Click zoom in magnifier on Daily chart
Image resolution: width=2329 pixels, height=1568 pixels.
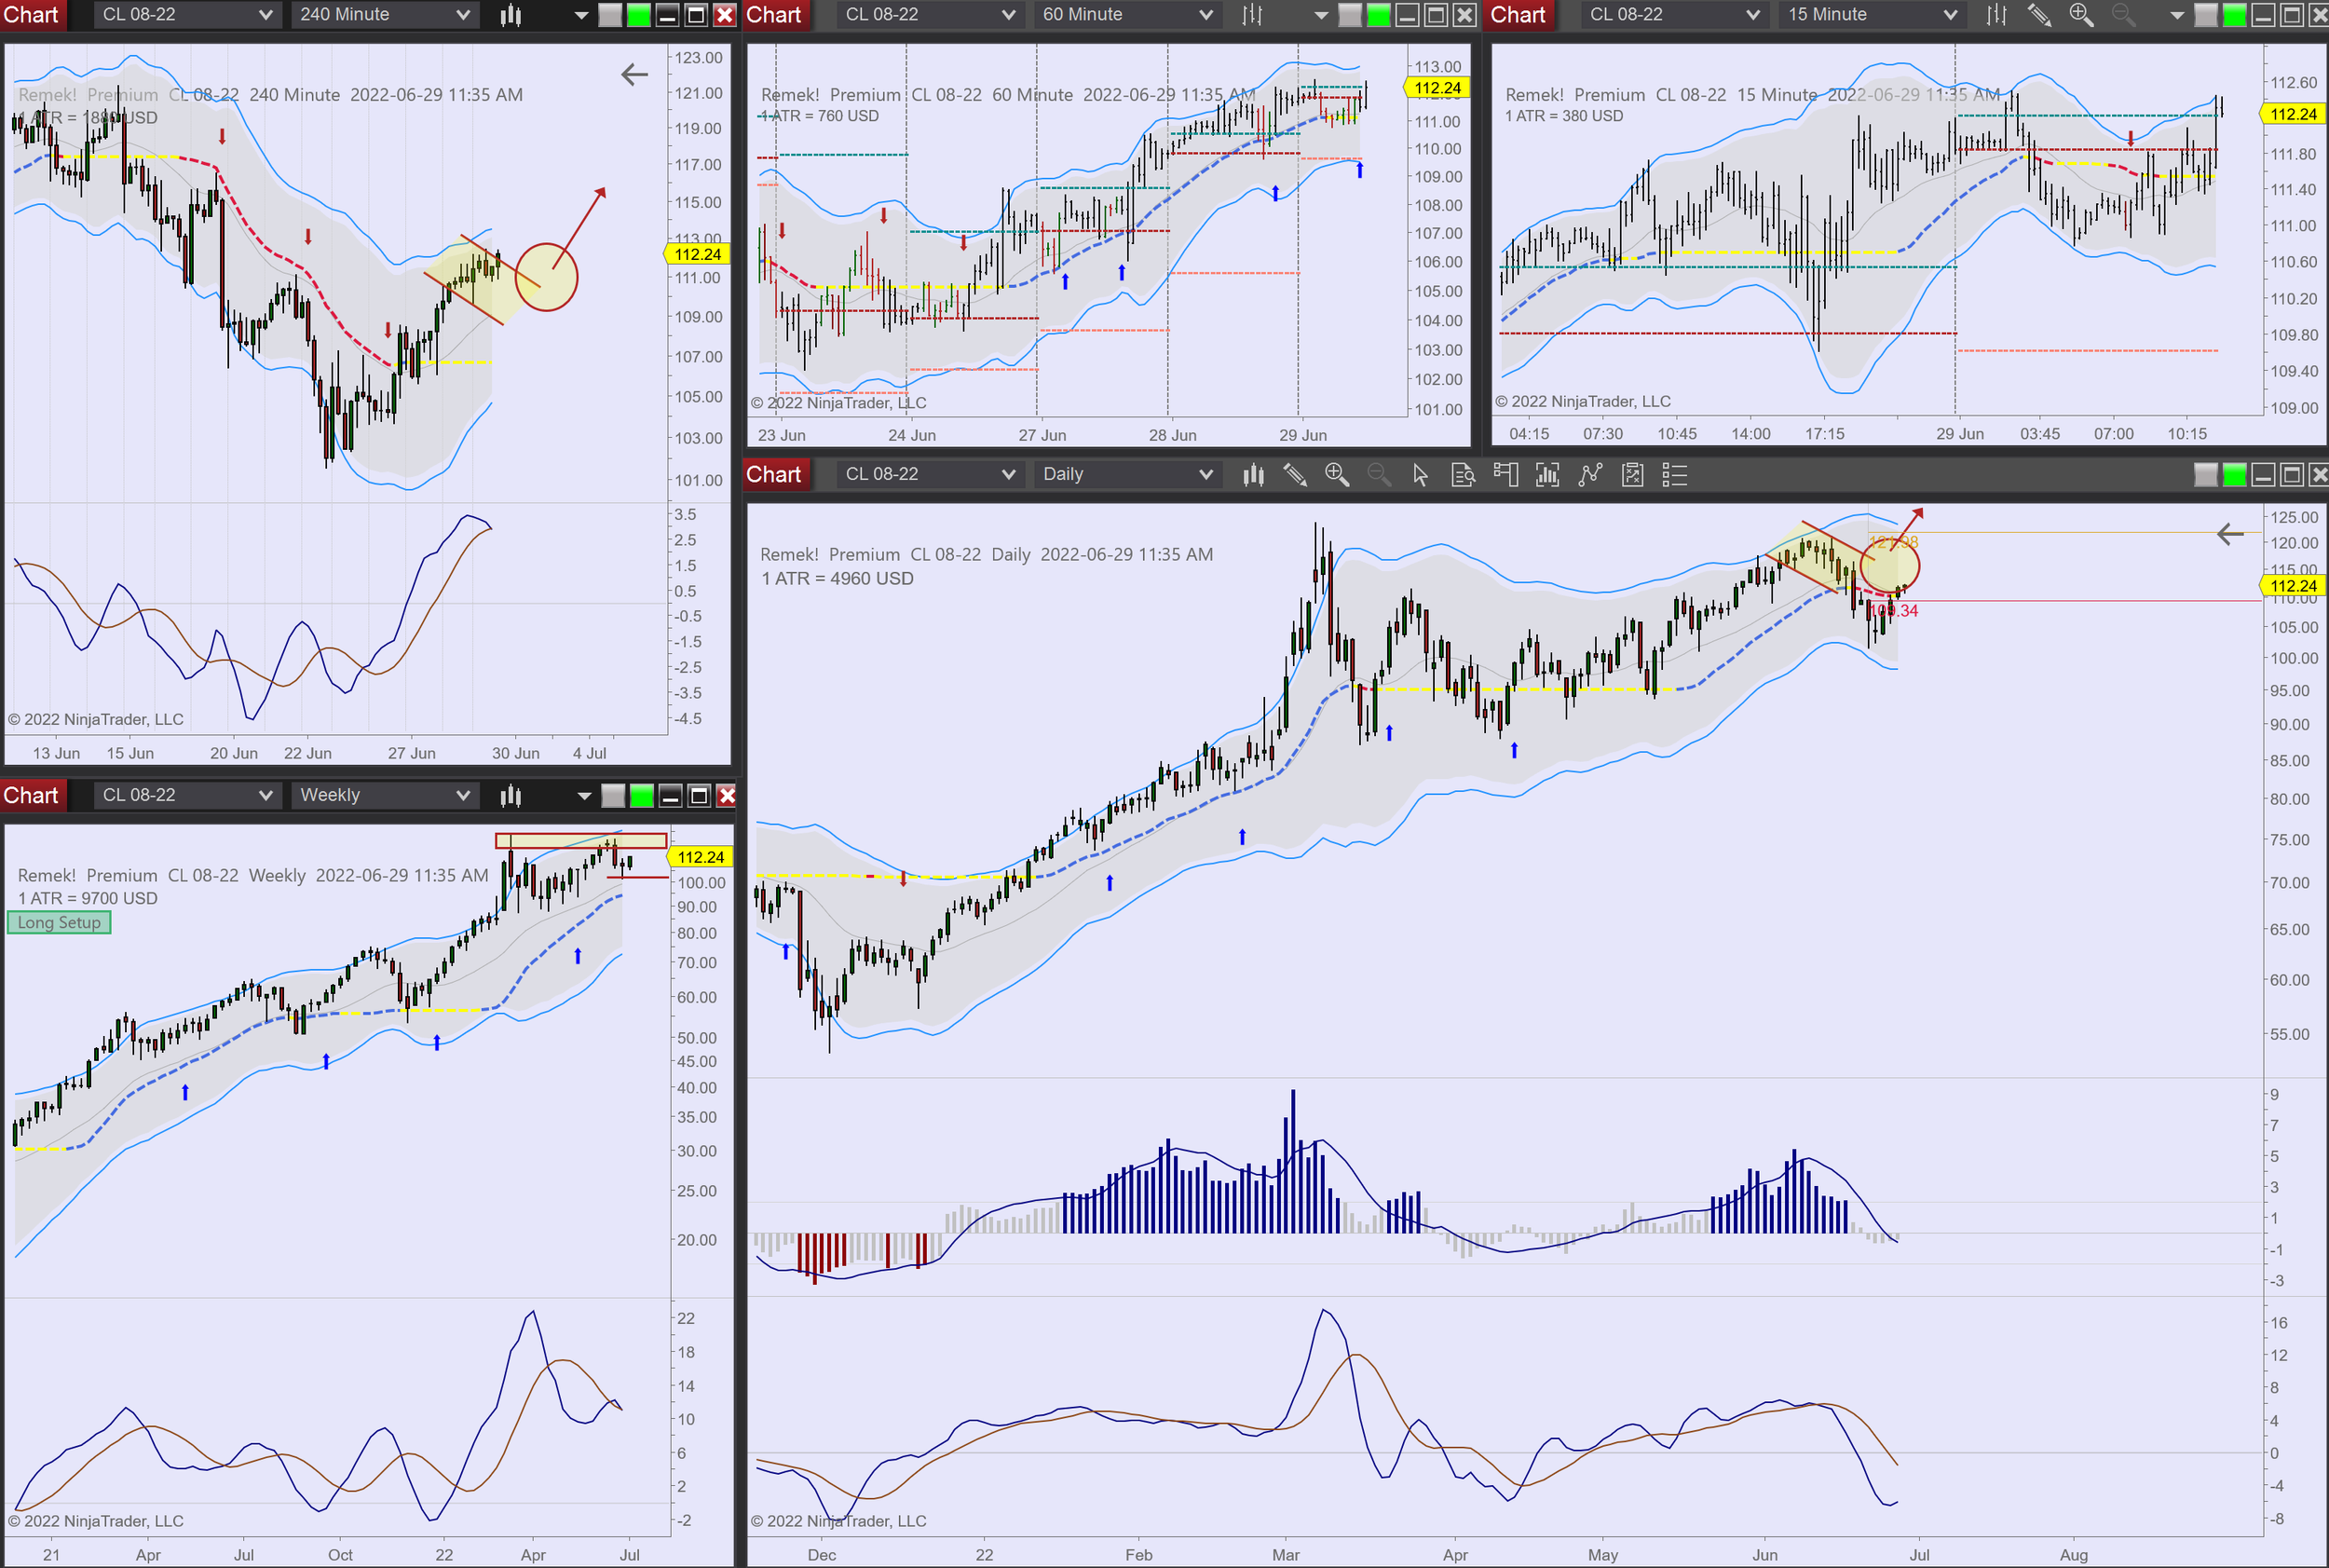click(1337, 475)
